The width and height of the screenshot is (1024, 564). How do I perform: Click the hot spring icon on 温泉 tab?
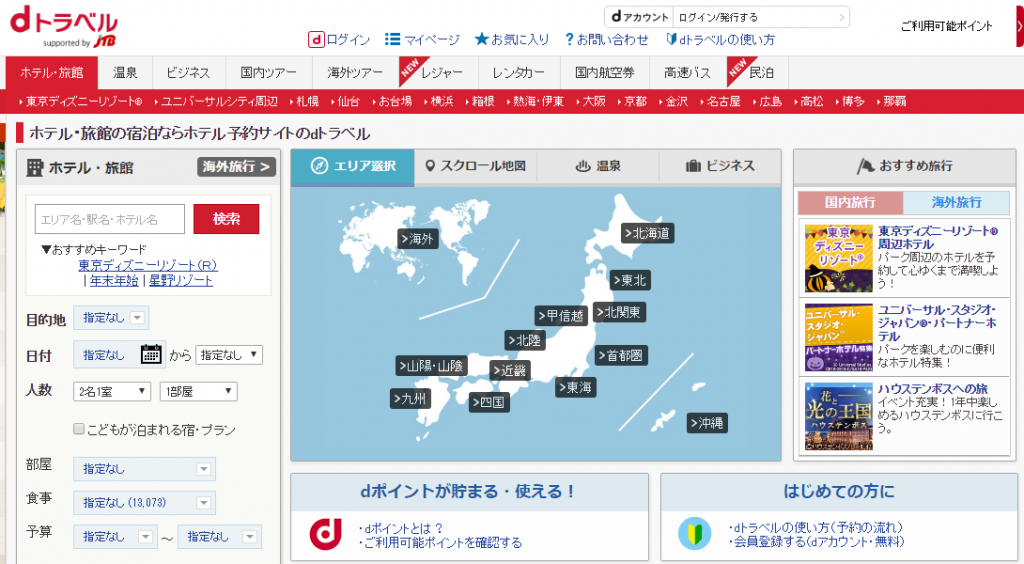[x=583, y=166]
